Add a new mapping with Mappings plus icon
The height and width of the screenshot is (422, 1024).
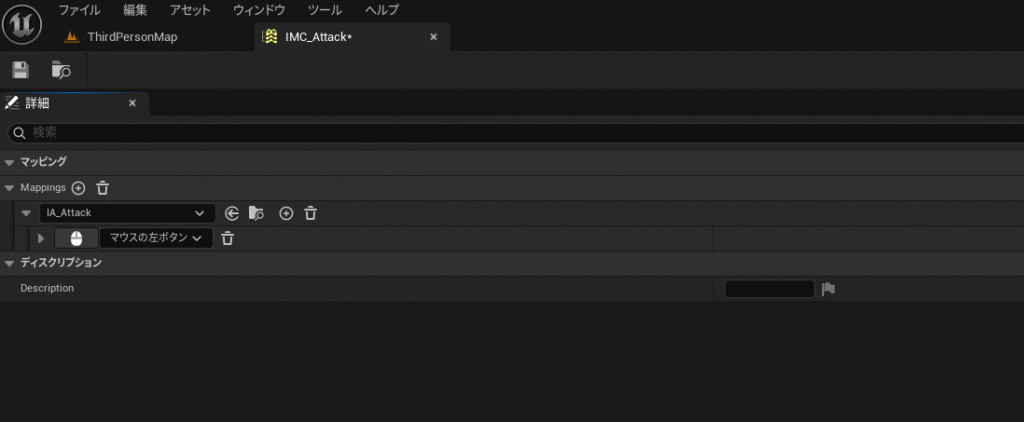[x=78, y=188]
